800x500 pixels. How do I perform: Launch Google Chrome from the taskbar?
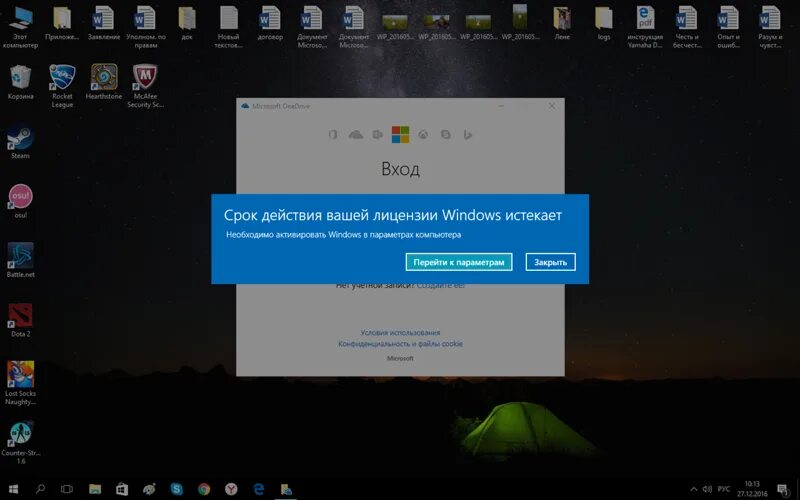[204, 489]
